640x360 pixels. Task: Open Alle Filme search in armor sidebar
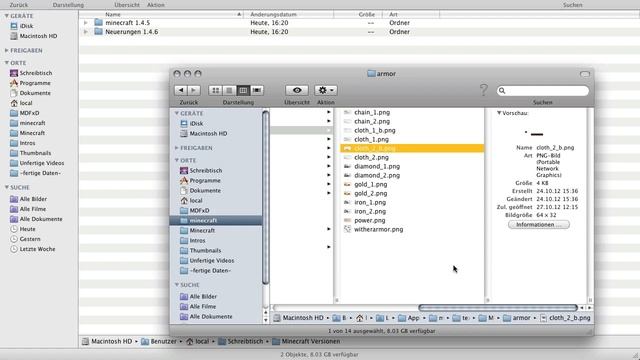tap(198, 307)
